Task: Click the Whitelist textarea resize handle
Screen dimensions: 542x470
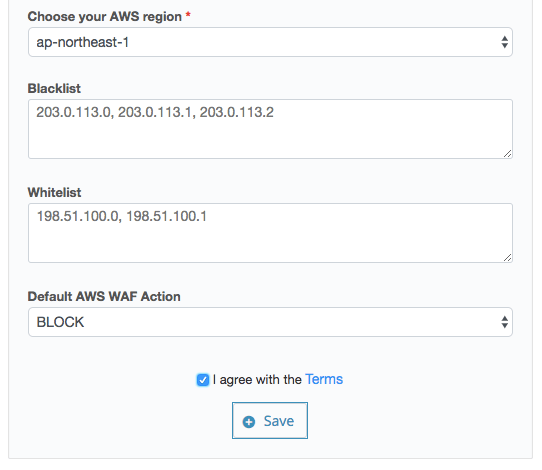Action: coord(507,257)
